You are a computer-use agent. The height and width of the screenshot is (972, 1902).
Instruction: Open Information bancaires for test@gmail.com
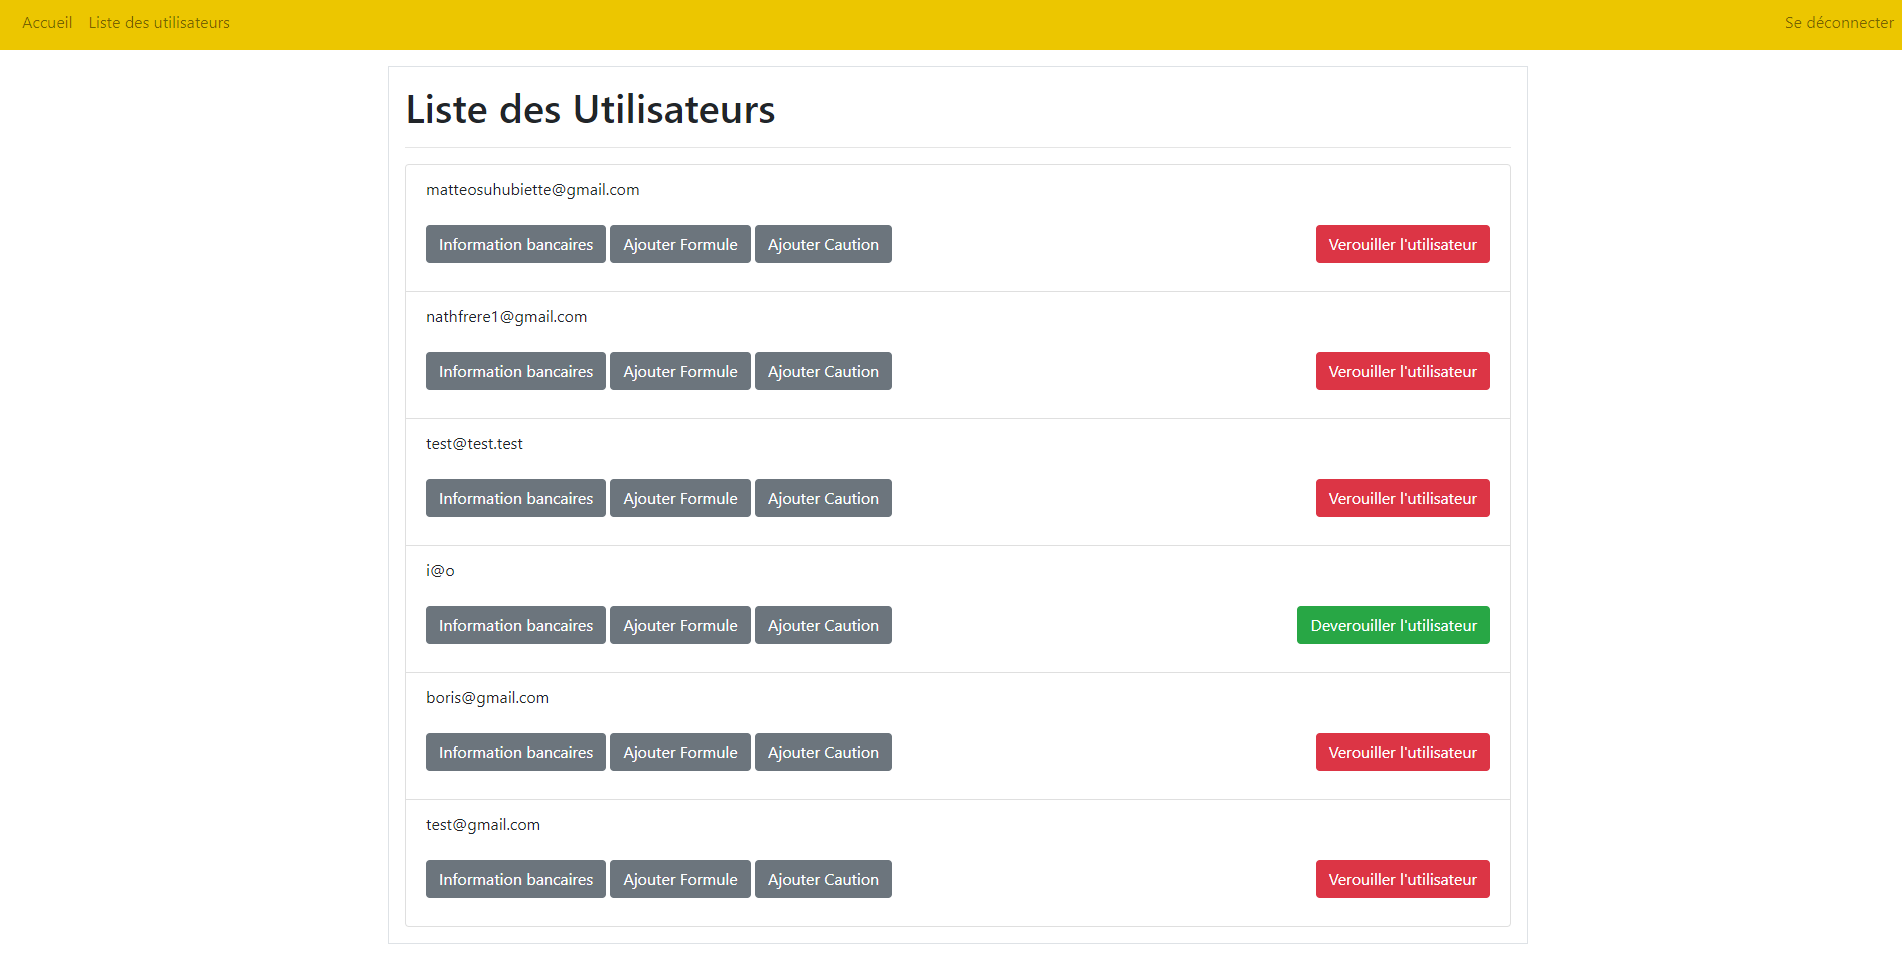point(516,879)
